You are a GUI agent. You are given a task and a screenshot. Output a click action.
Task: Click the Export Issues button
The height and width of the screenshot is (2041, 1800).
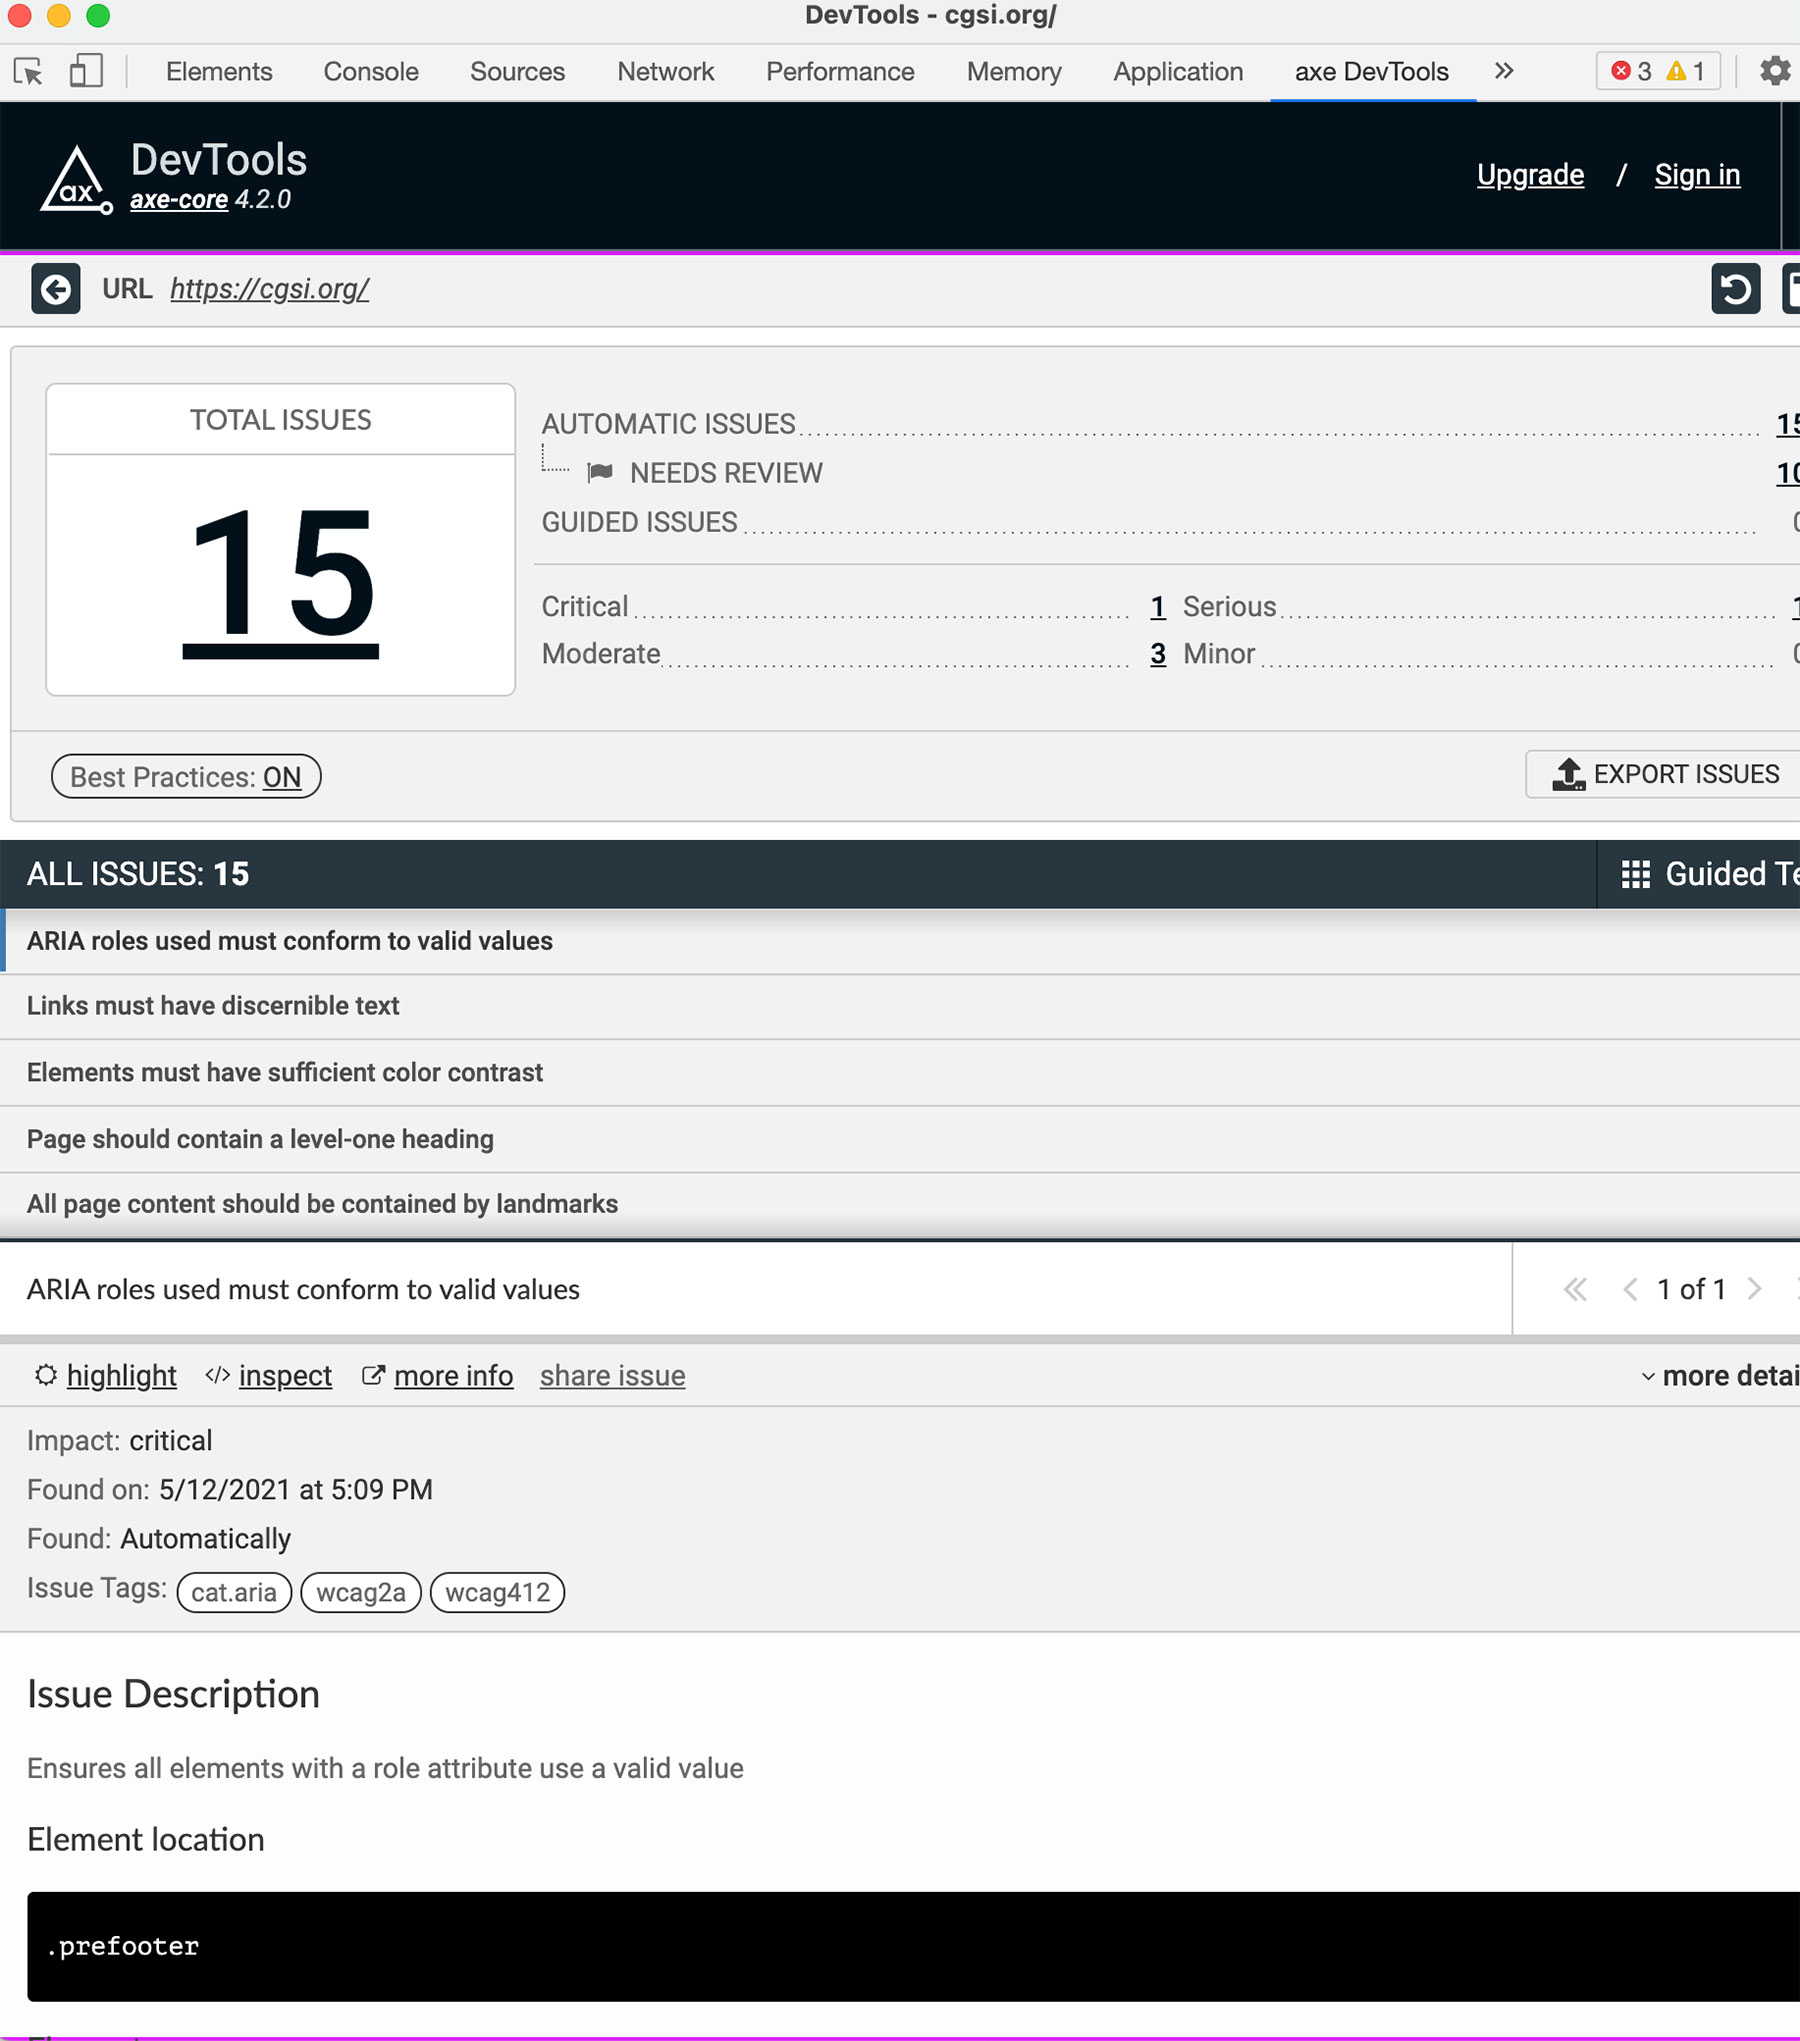coord(1664,774)
